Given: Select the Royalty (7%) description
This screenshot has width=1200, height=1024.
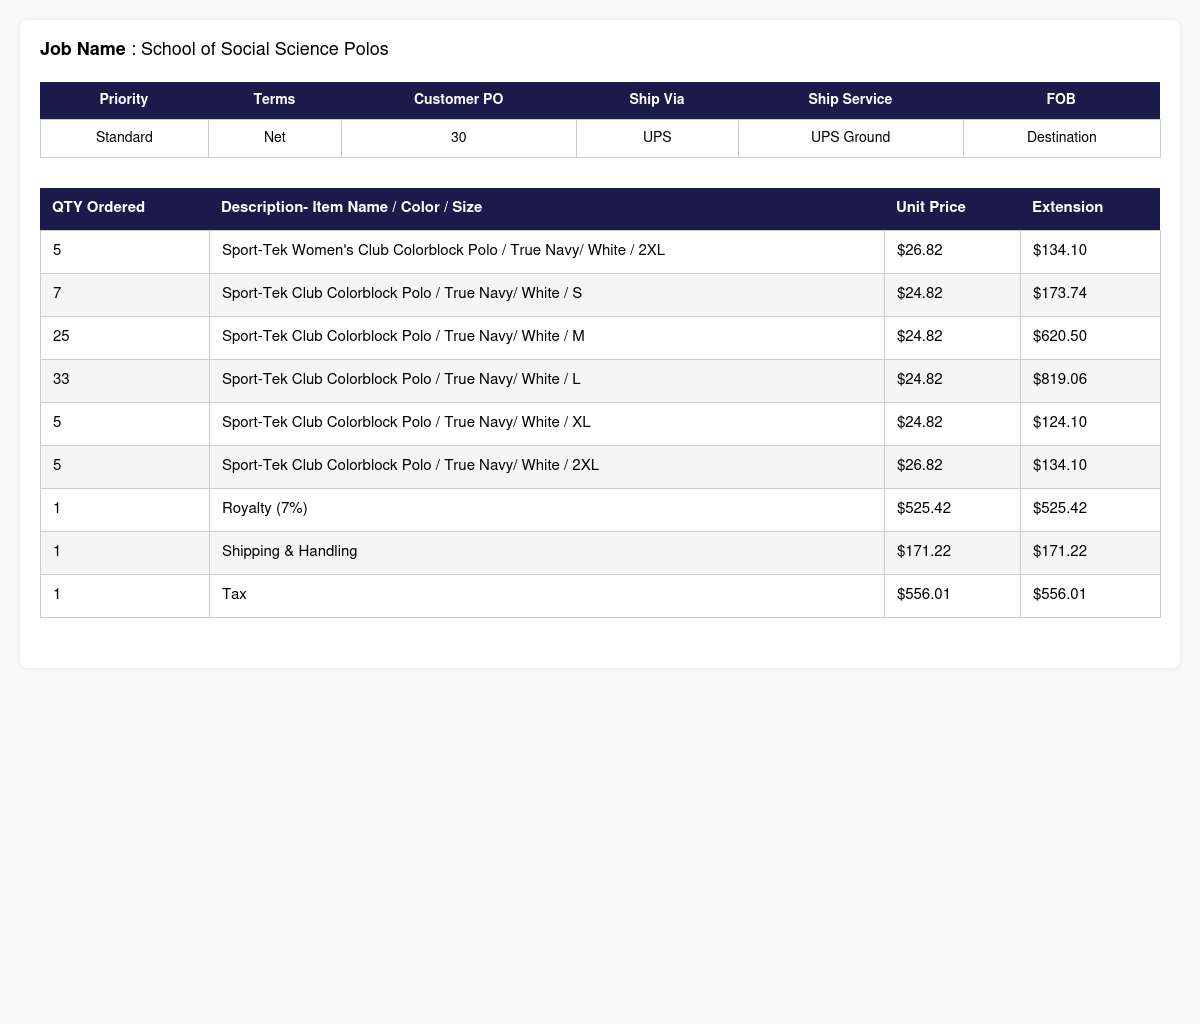Looking at the screenshot, I should (547, 509).
